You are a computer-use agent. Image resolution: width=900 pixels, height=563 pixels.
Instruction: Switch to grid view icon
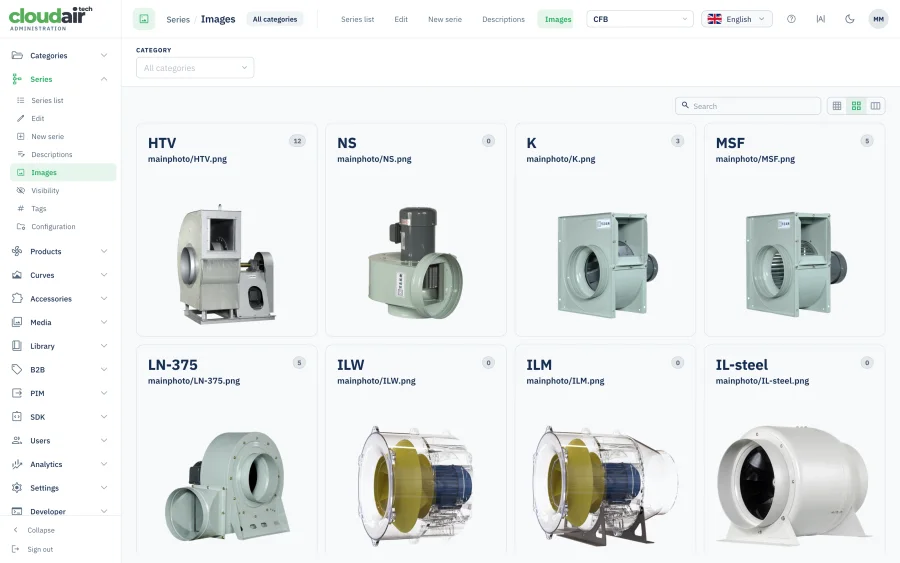[x=856, y=106]
